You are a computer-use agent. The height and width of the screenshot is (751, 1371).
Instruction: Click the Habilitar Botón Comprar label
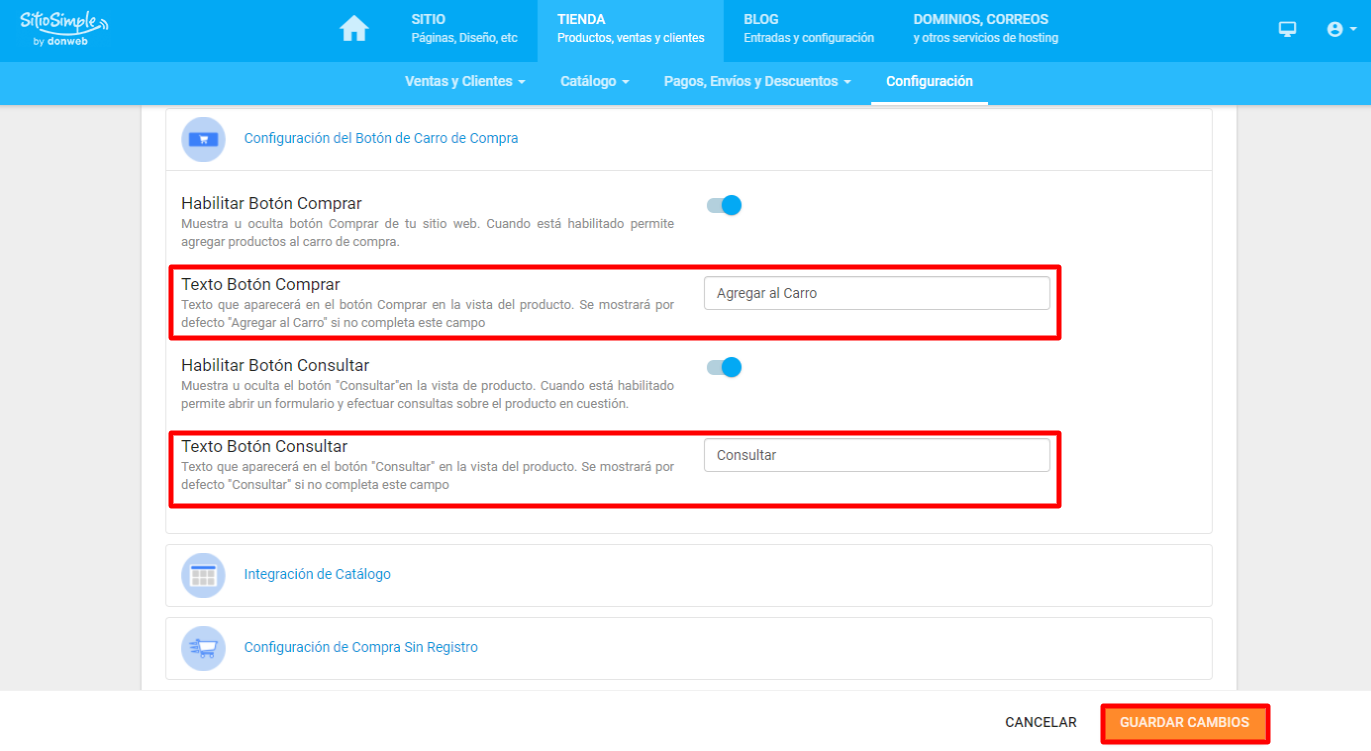click(x=272, y=203)
